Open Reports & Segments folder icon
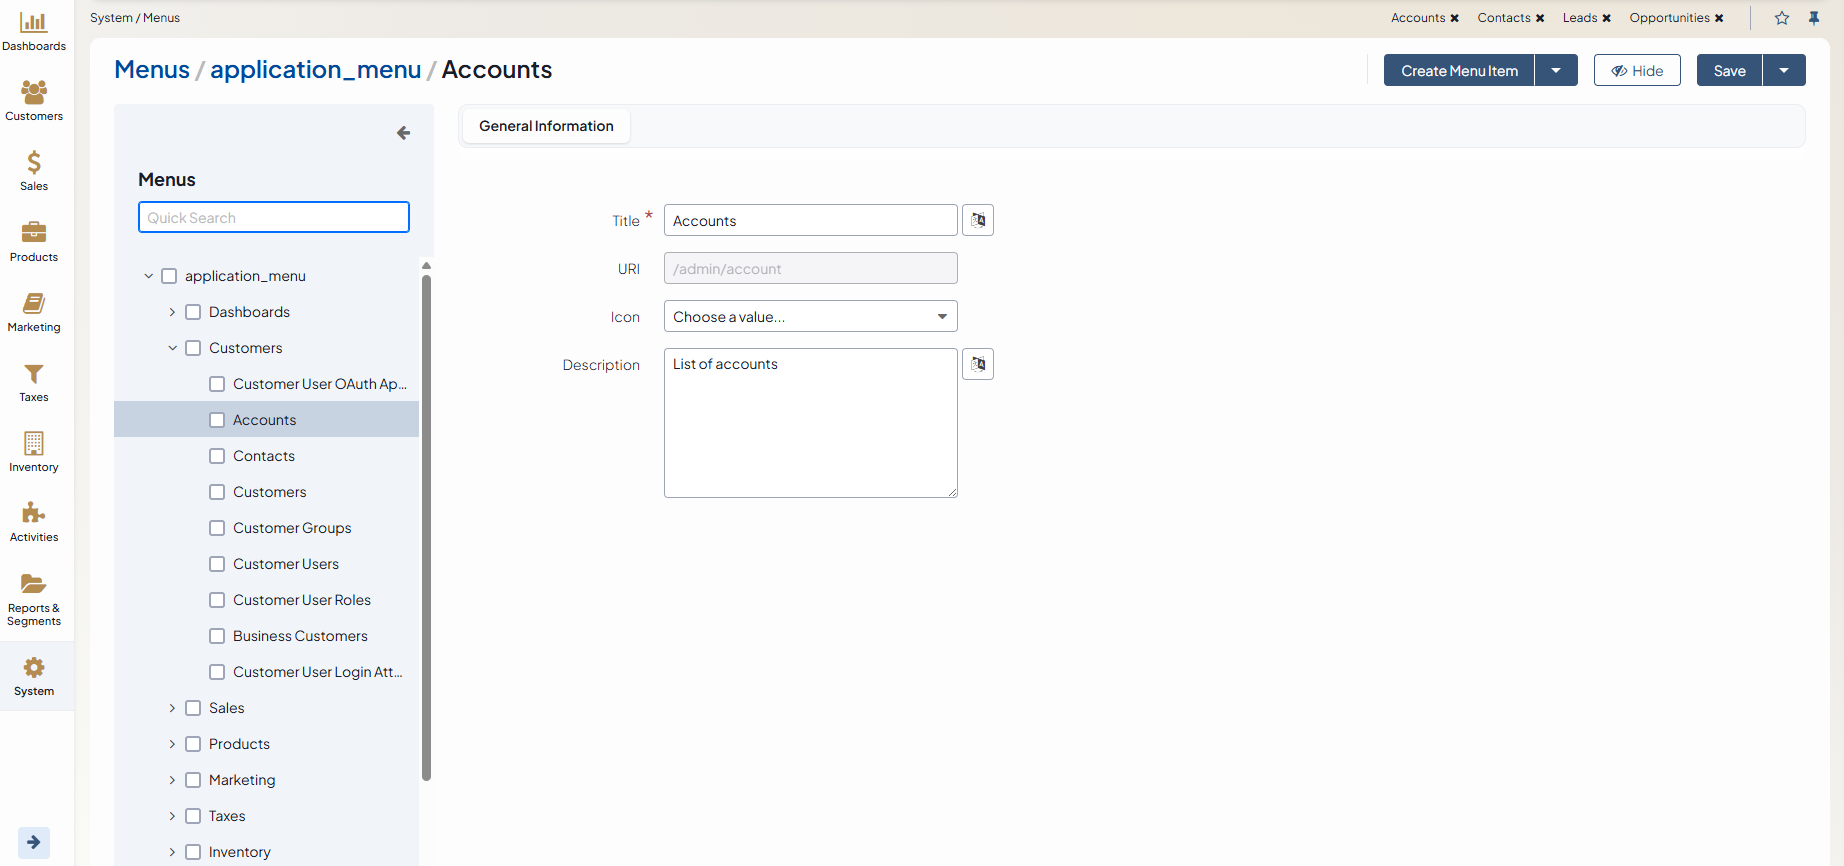 coord(34,584)
